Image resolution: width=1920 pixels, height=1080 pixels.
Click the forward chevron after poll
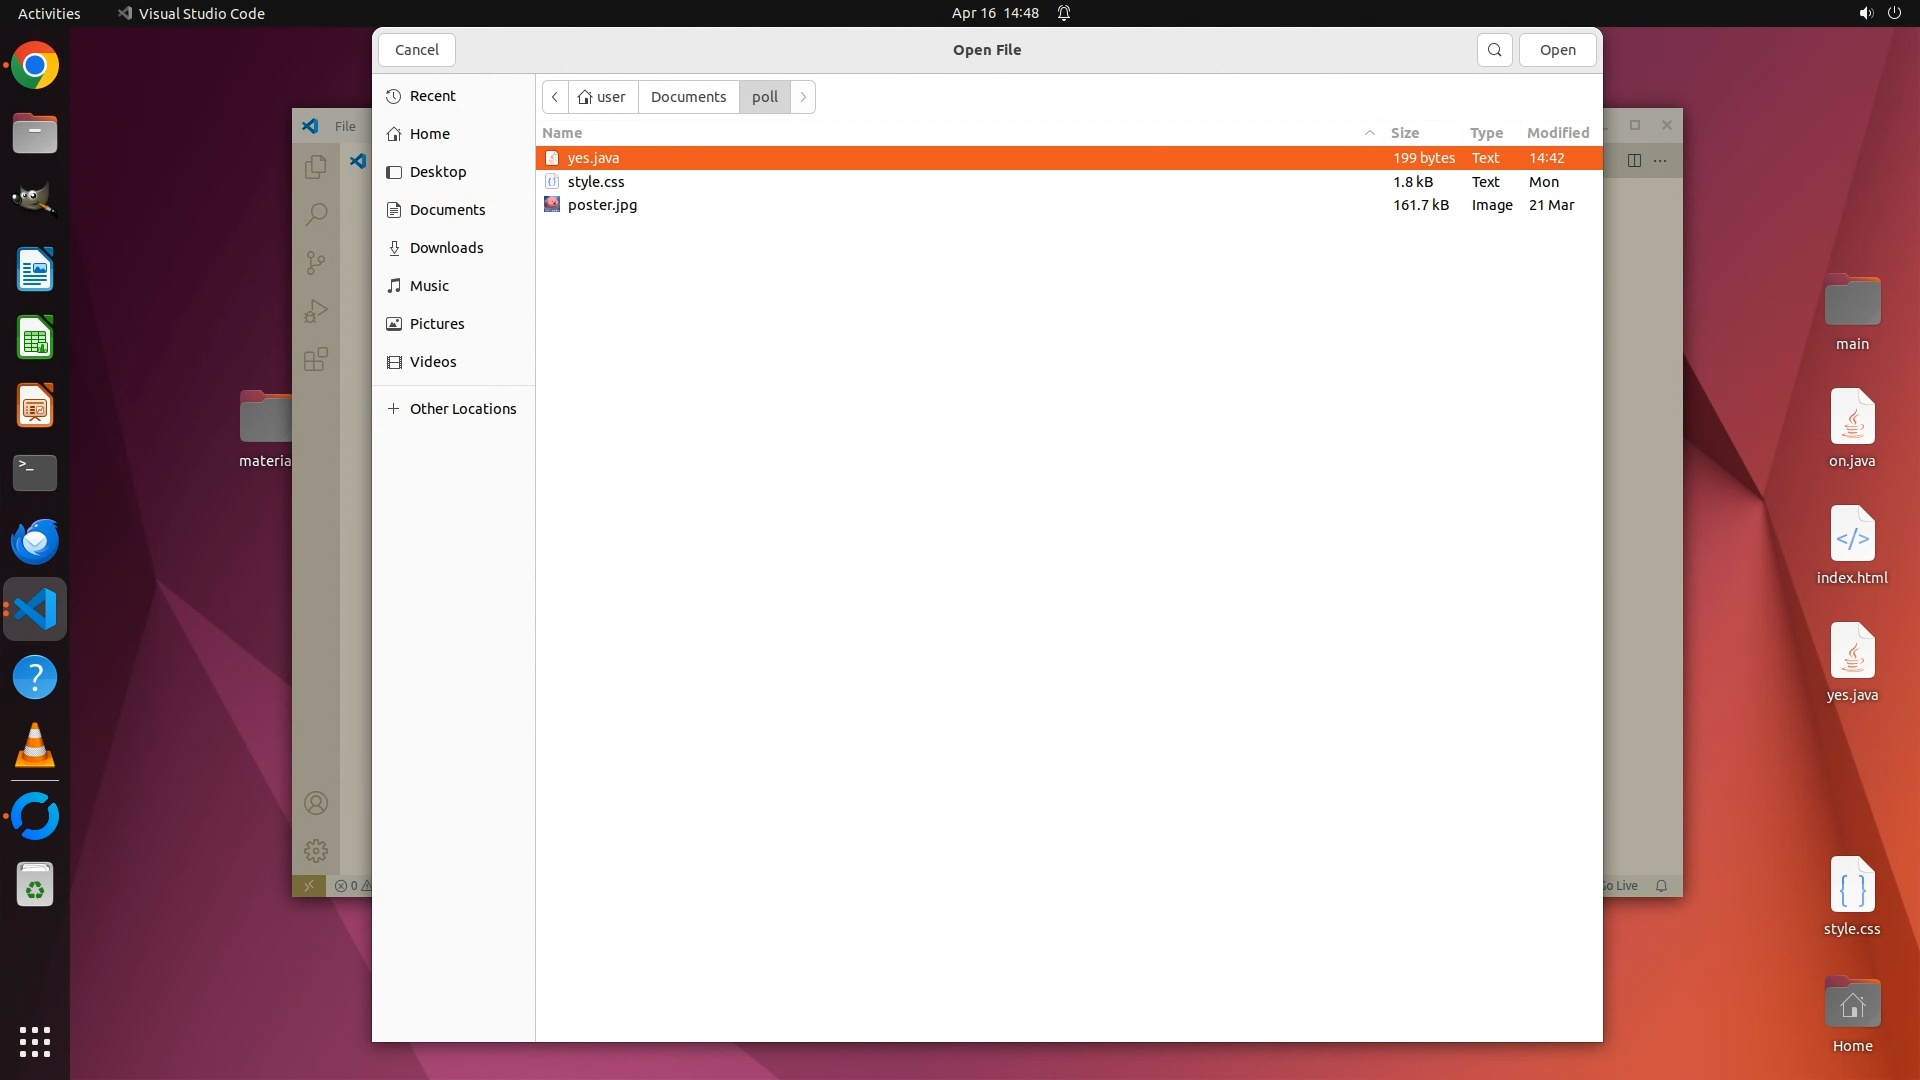coord(803,97)
